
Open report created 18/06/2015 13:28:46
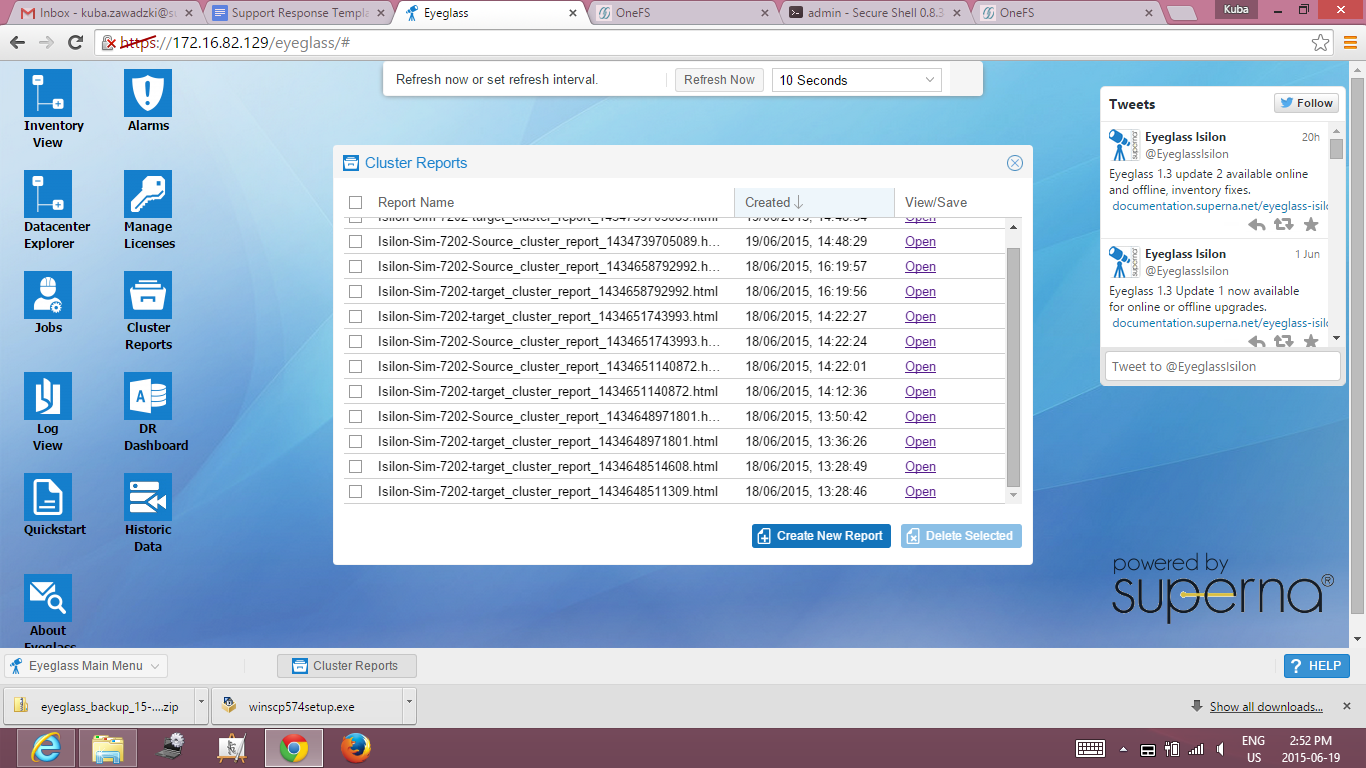[920, 492]
